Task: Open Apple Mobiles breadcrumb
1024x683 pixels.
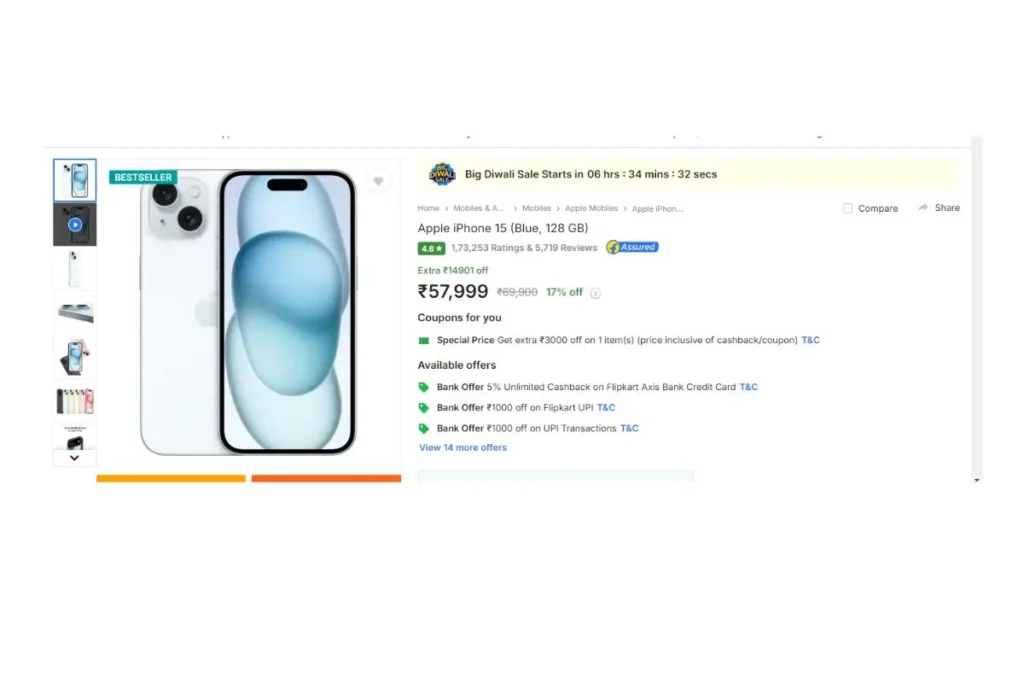Action: pyautogui.click(x=591, y=208)
